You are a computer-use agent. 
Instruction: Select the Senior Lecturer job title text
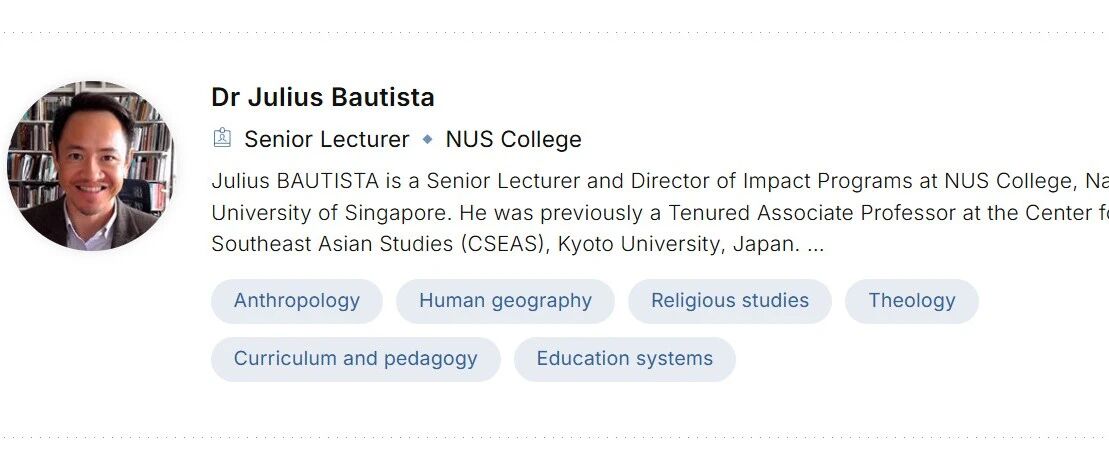[326, 139]
